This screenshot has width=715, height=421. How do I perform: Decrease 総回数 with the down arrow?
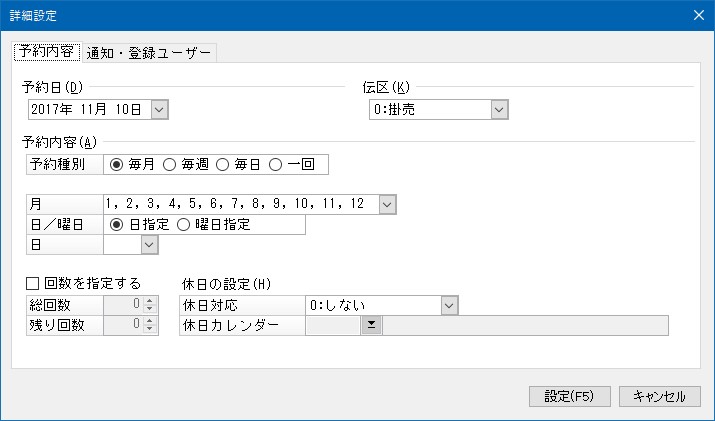coord(150,309)
